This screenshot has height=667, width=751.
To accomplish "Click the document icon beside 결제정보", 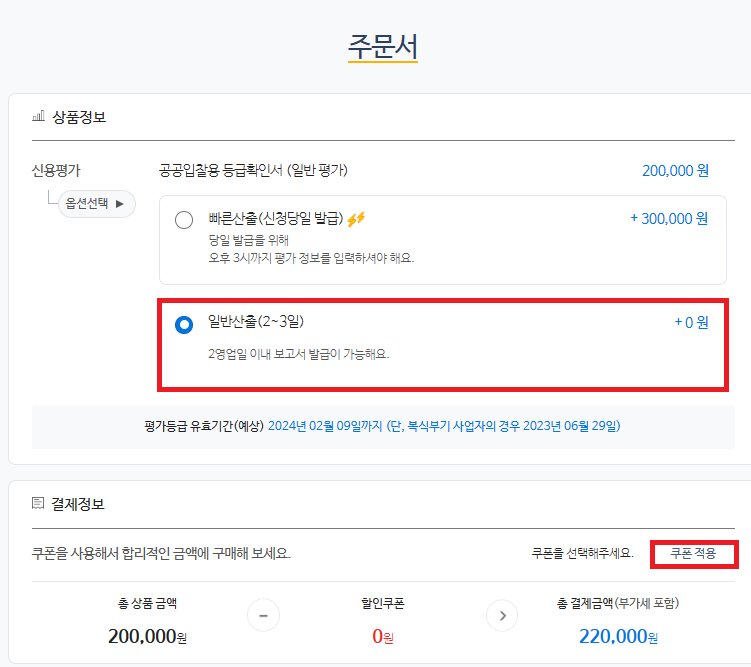I will (38, 503).
